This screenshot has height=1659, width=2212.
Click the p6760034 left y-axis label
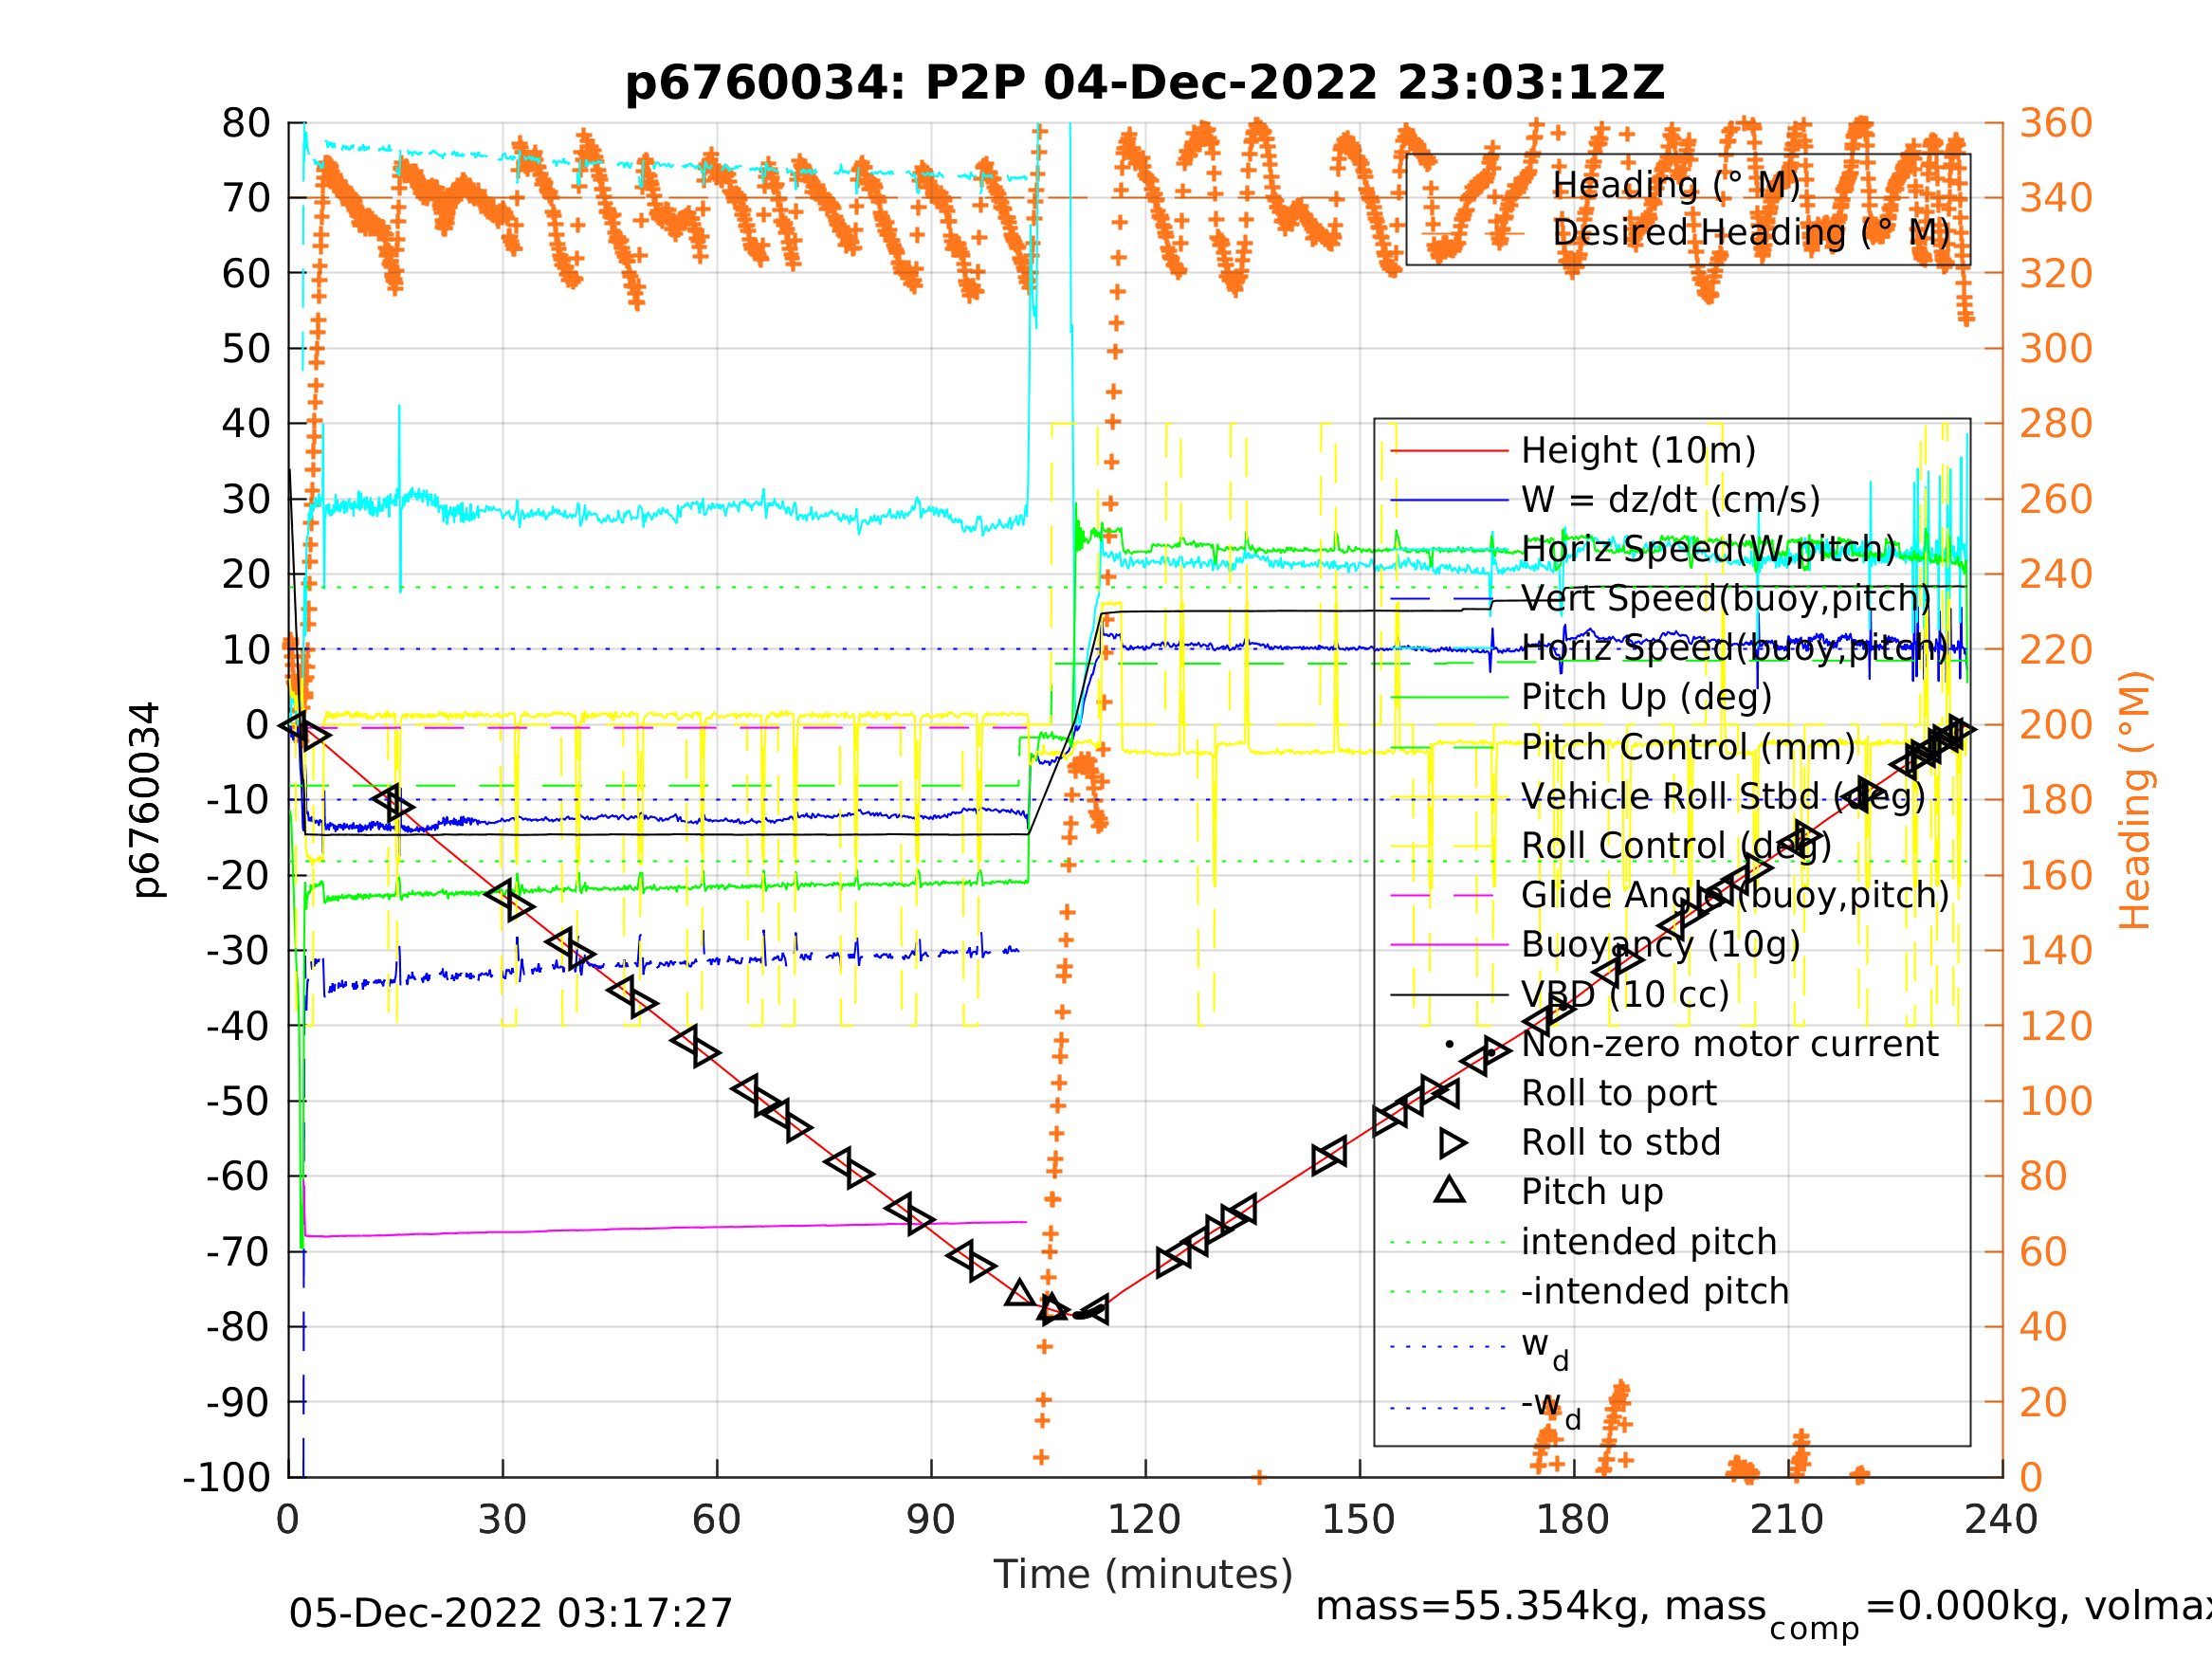click(146, 800)
